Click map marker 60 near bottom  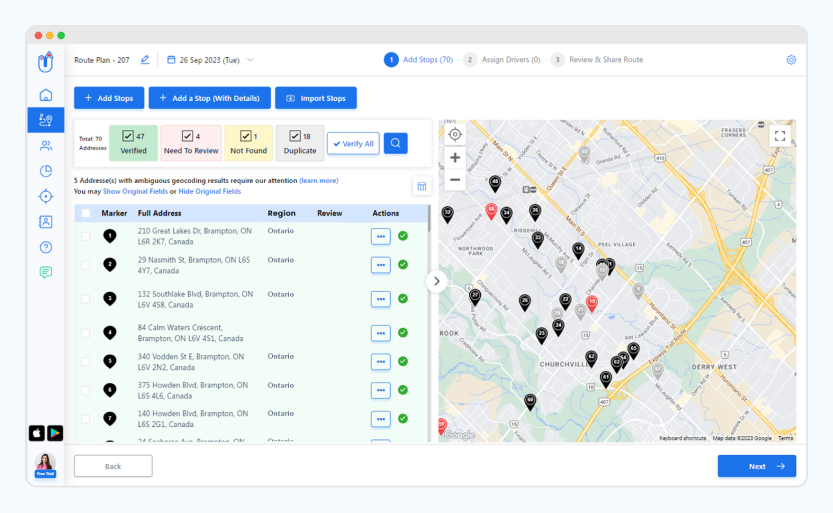(530, 401)
